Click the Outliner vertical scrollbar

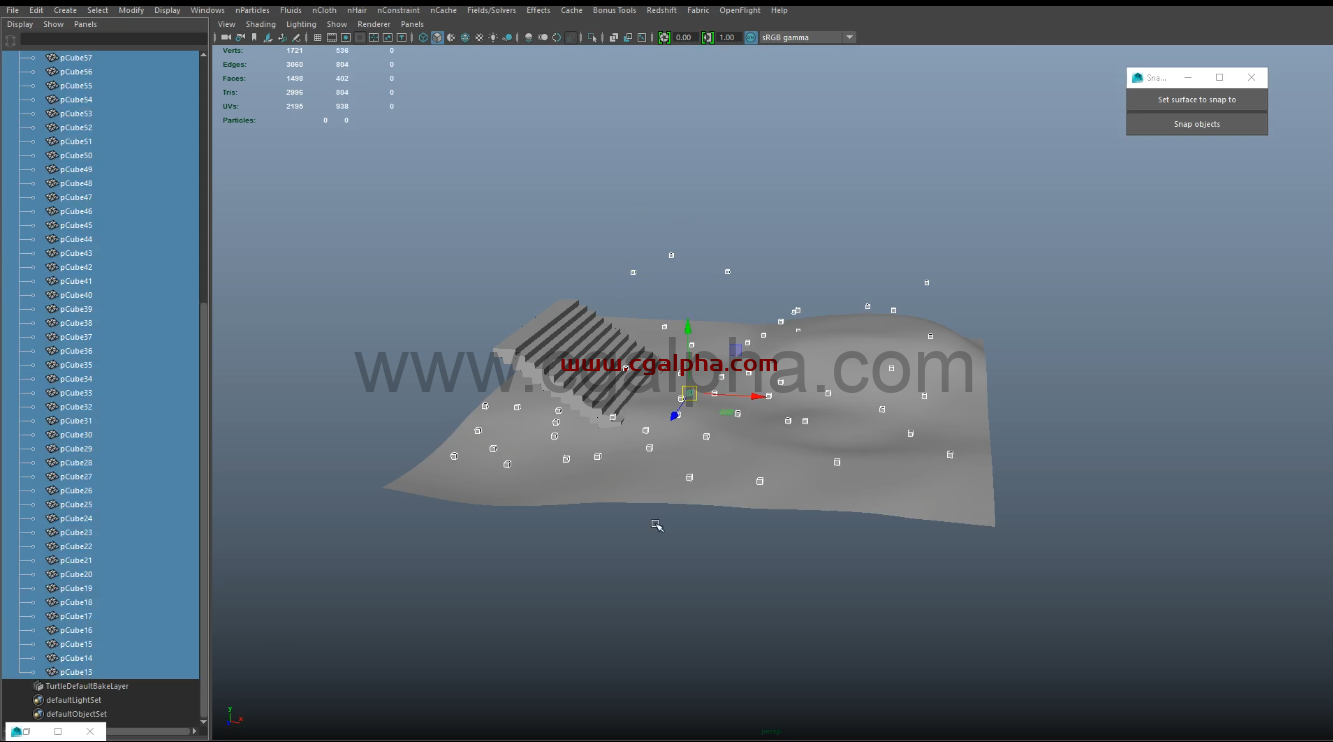(x=205, y=510)
